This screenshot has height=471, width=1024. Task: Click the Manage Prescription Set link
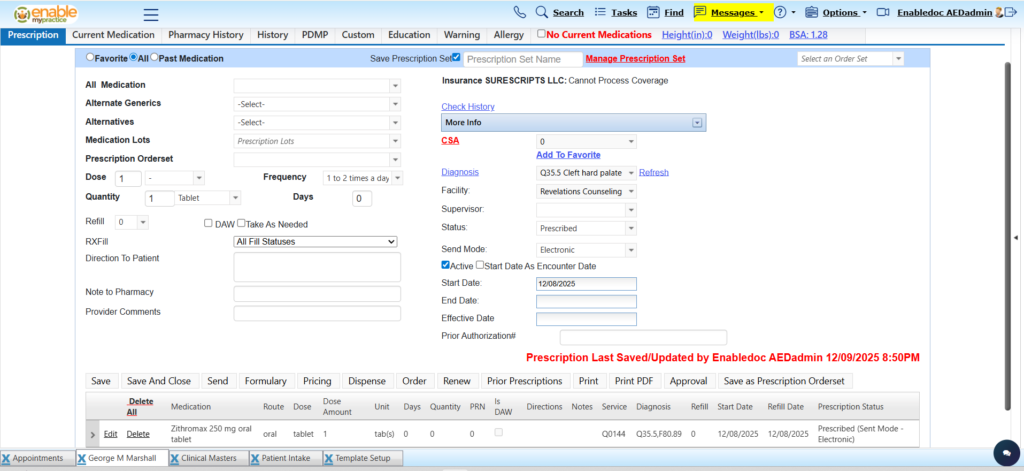click(635, 59)
